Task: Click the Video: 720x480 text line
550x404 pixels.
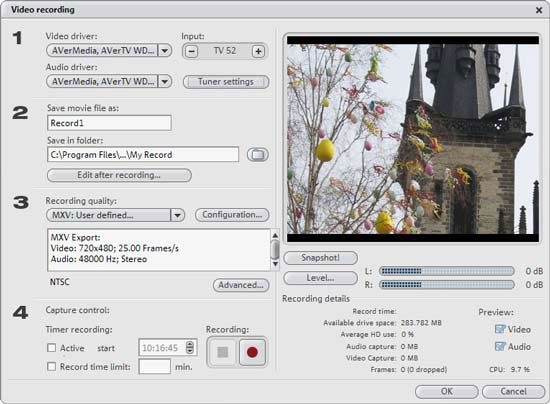Action: click(115, 248)
